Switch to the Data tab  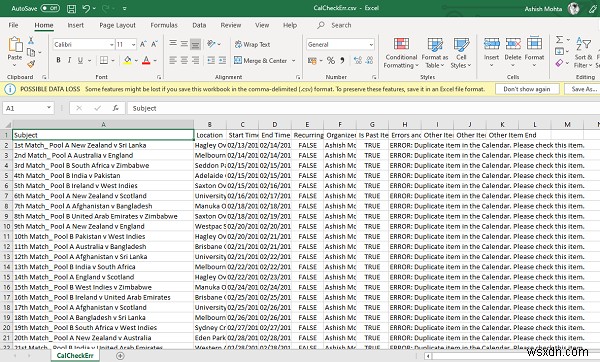[199, 25]
